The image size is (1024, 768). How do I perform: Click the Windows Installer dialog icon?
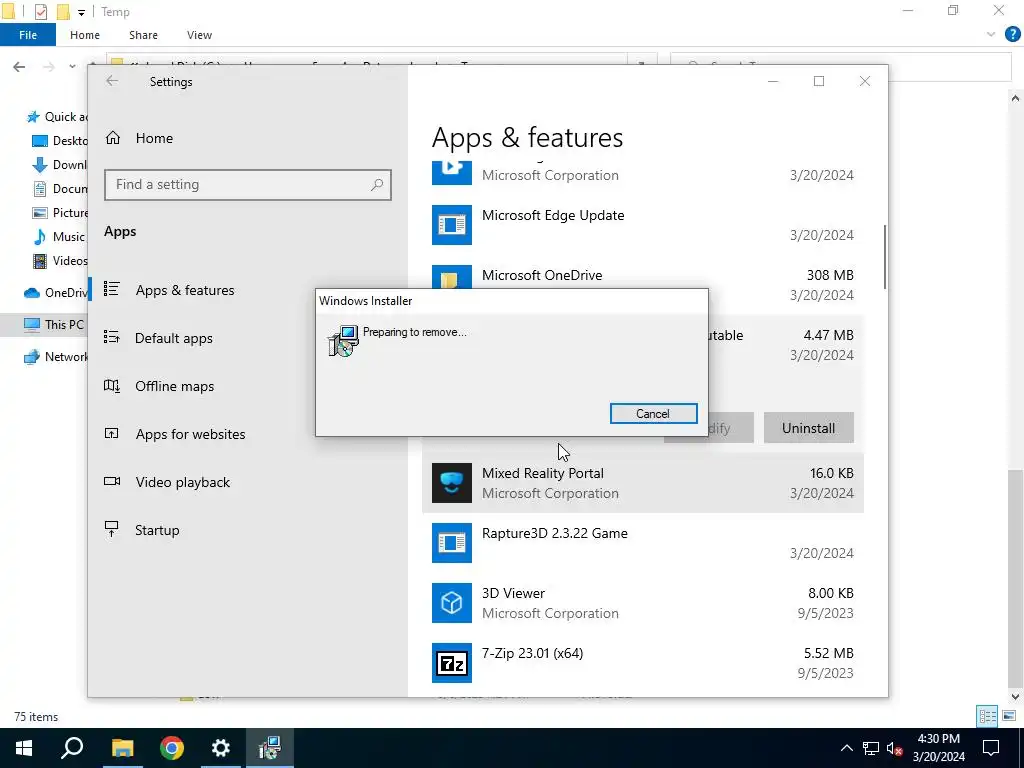point(344,341)
